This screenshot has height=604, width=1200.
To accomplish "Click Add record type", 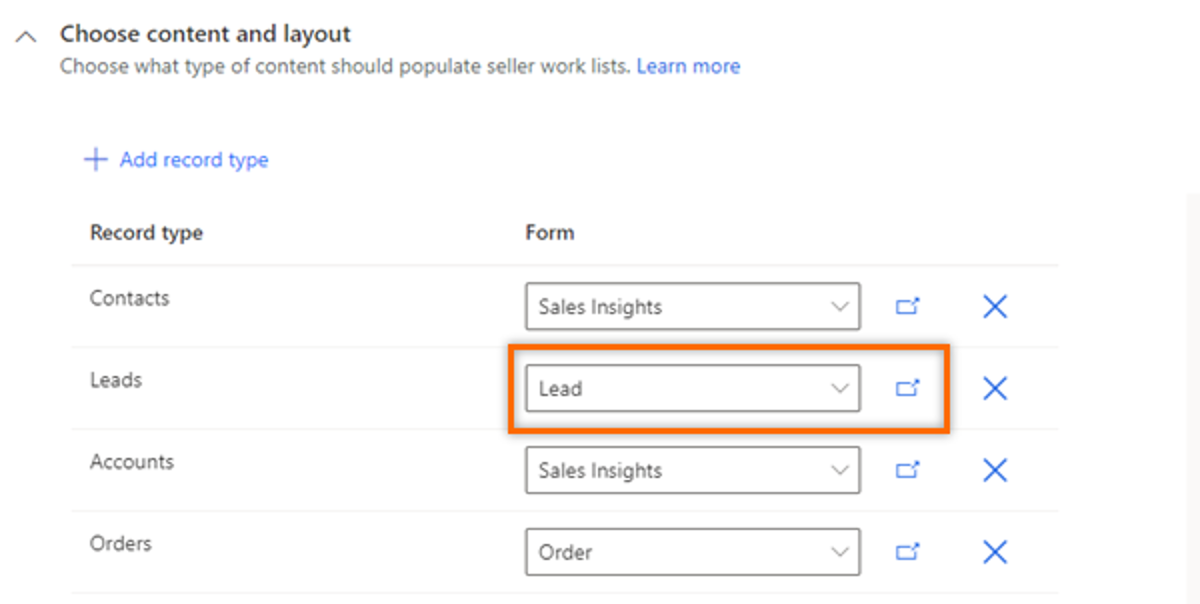I will pos(194,160).
